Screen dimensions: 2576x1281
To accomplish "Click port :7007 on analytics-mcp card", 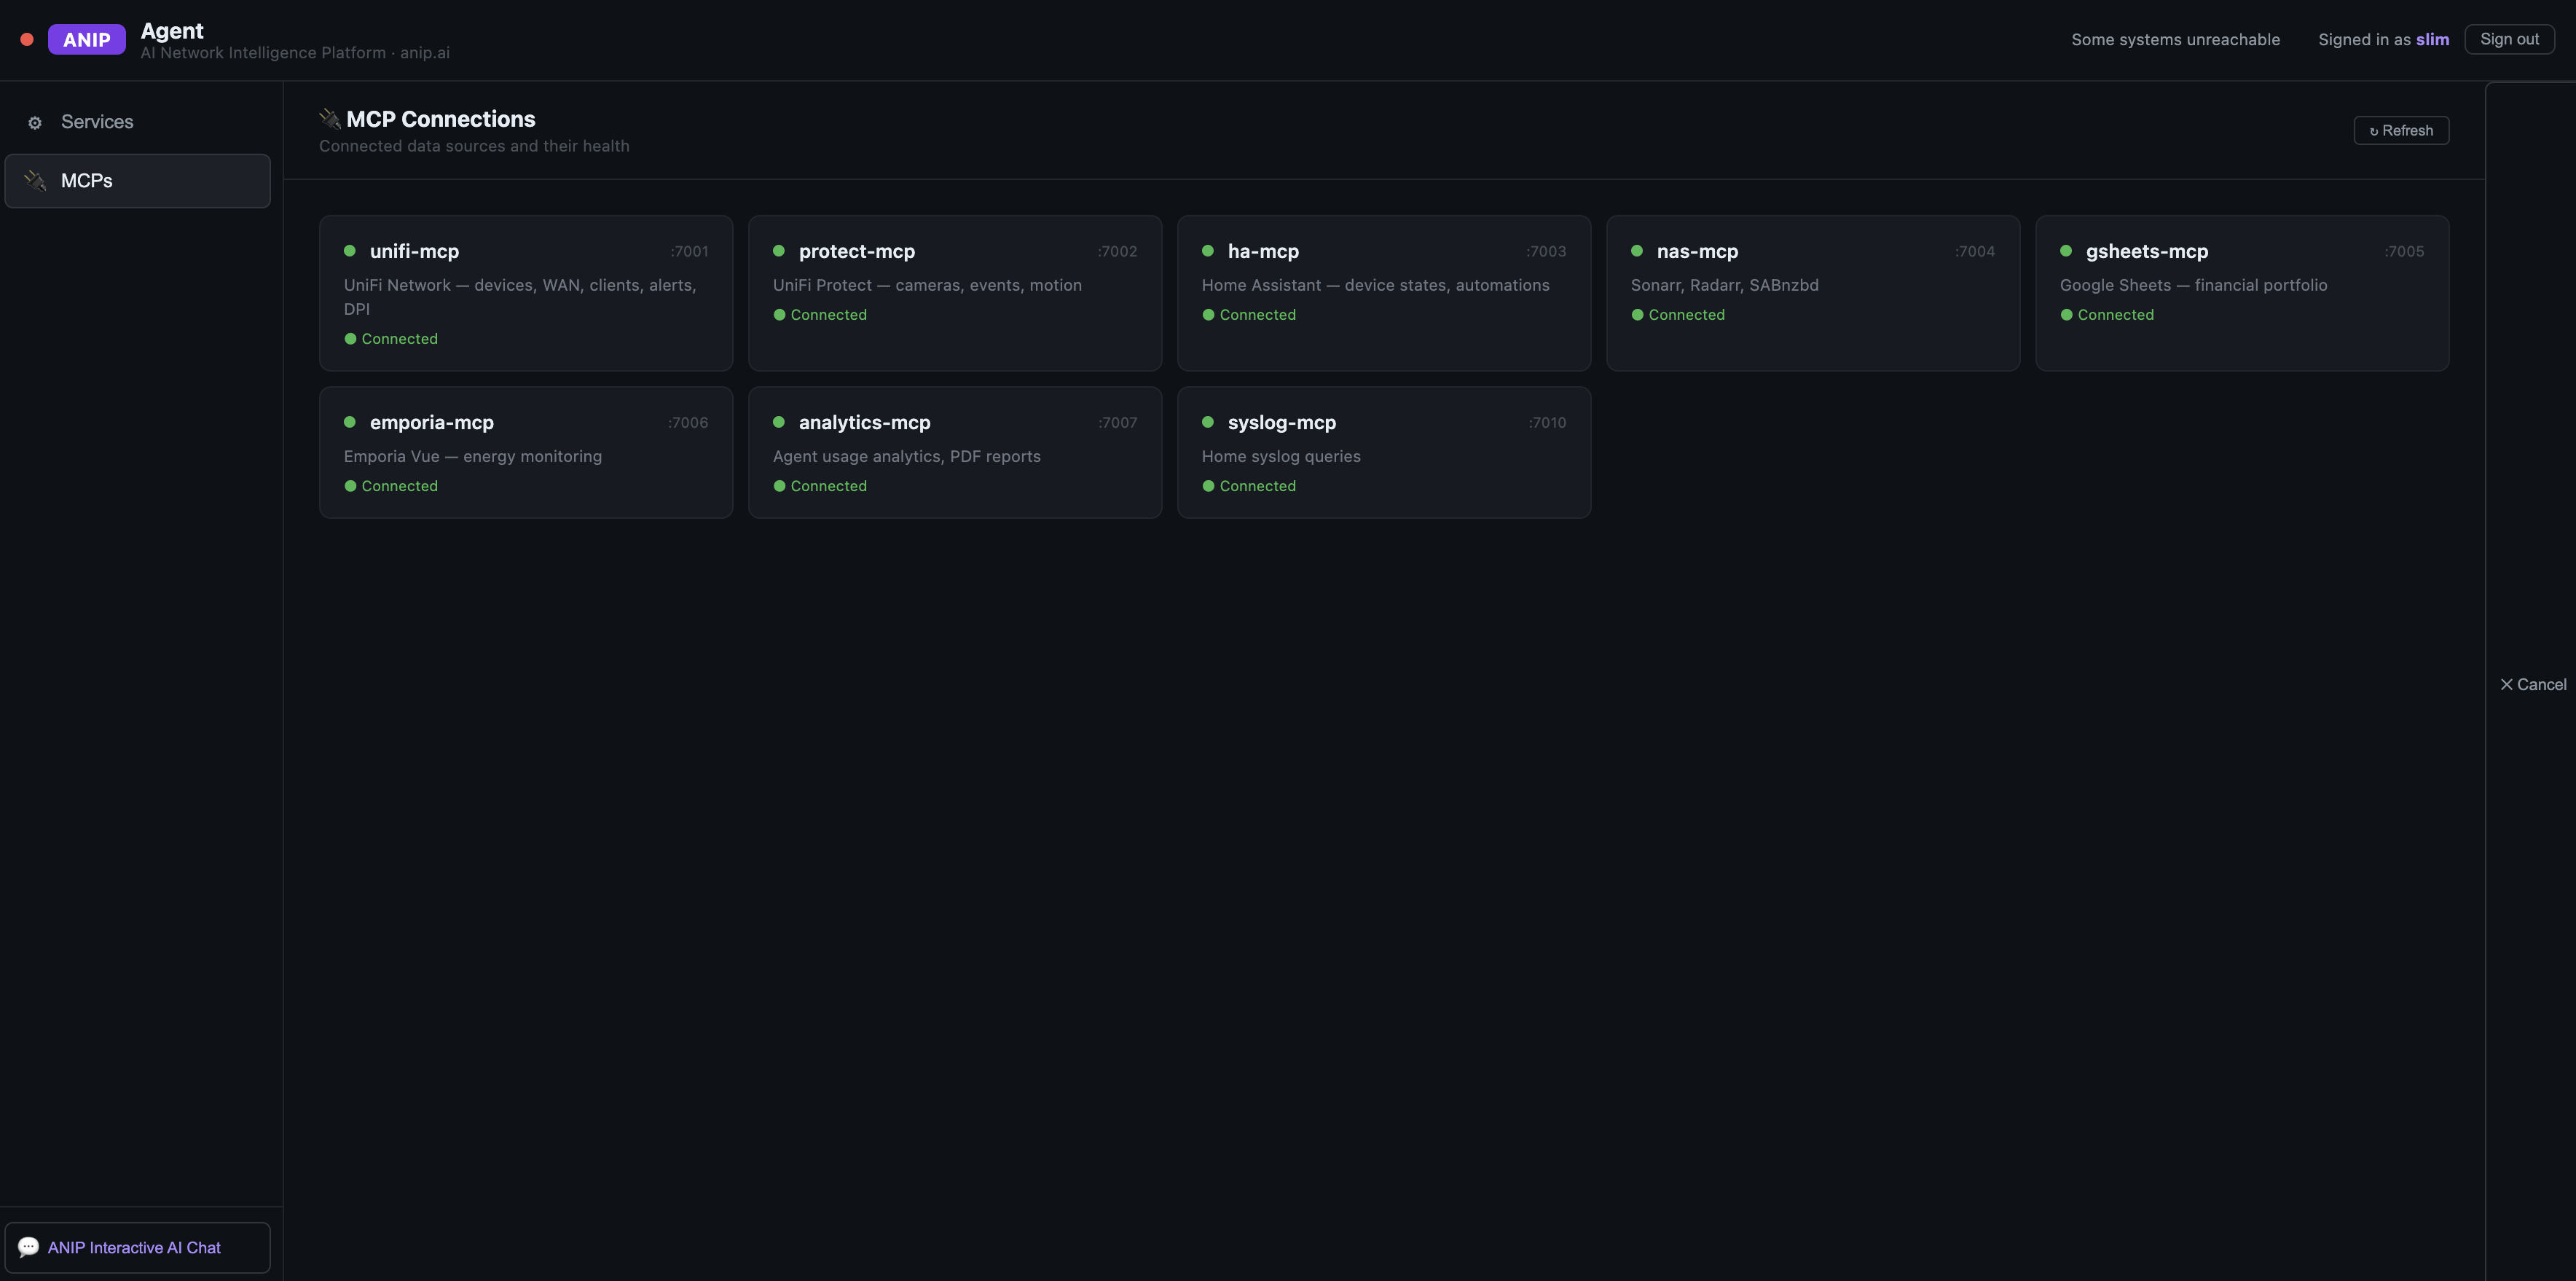I will (x=1118, y=422).
